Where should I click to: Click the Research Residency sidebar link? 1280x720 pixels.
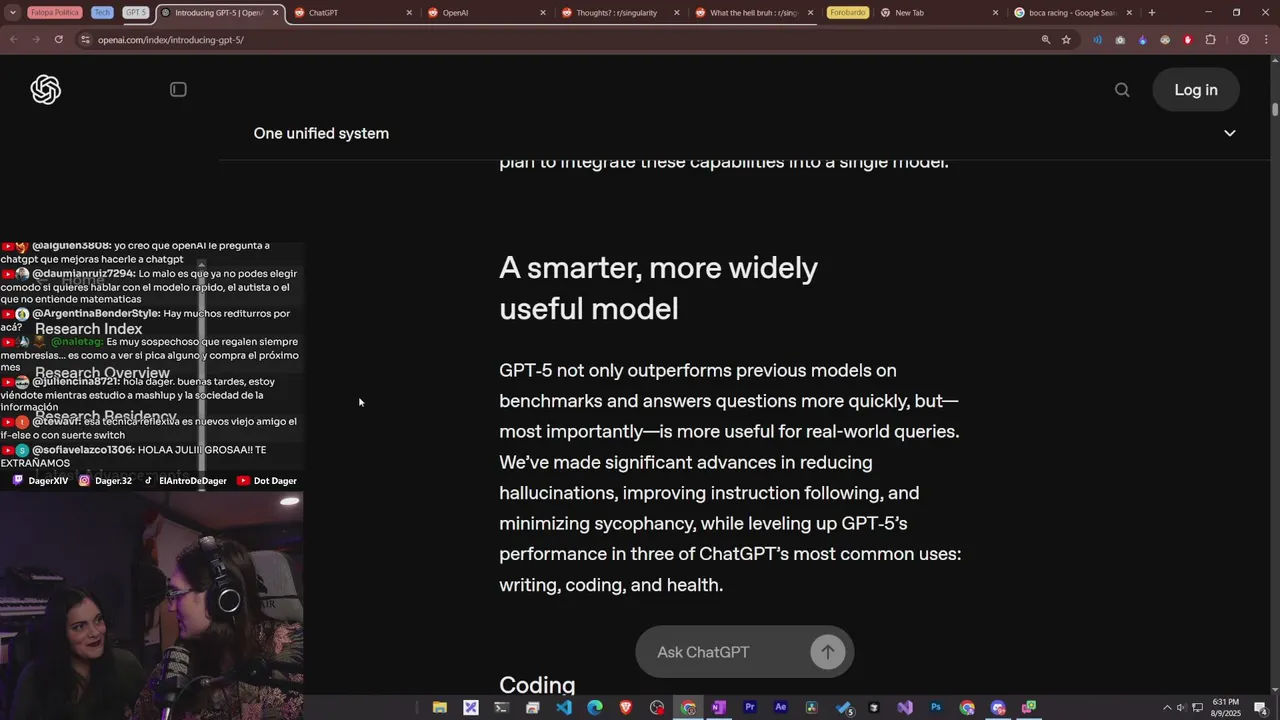(106, 416)
